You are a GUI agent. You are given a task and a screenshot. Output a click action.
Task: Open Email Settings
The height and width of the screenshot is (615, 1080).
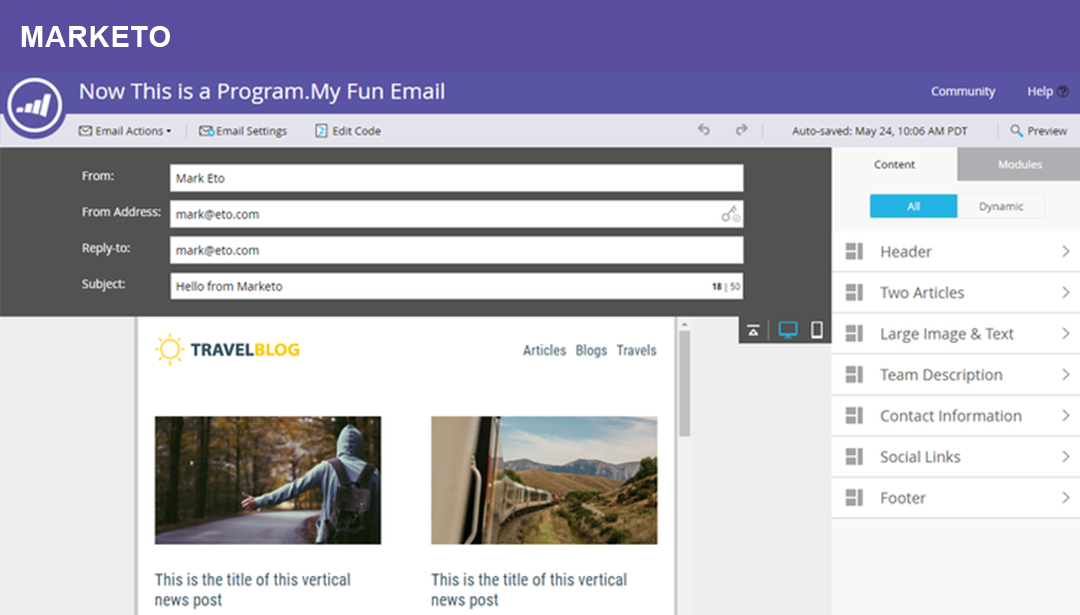coord(243,131)
